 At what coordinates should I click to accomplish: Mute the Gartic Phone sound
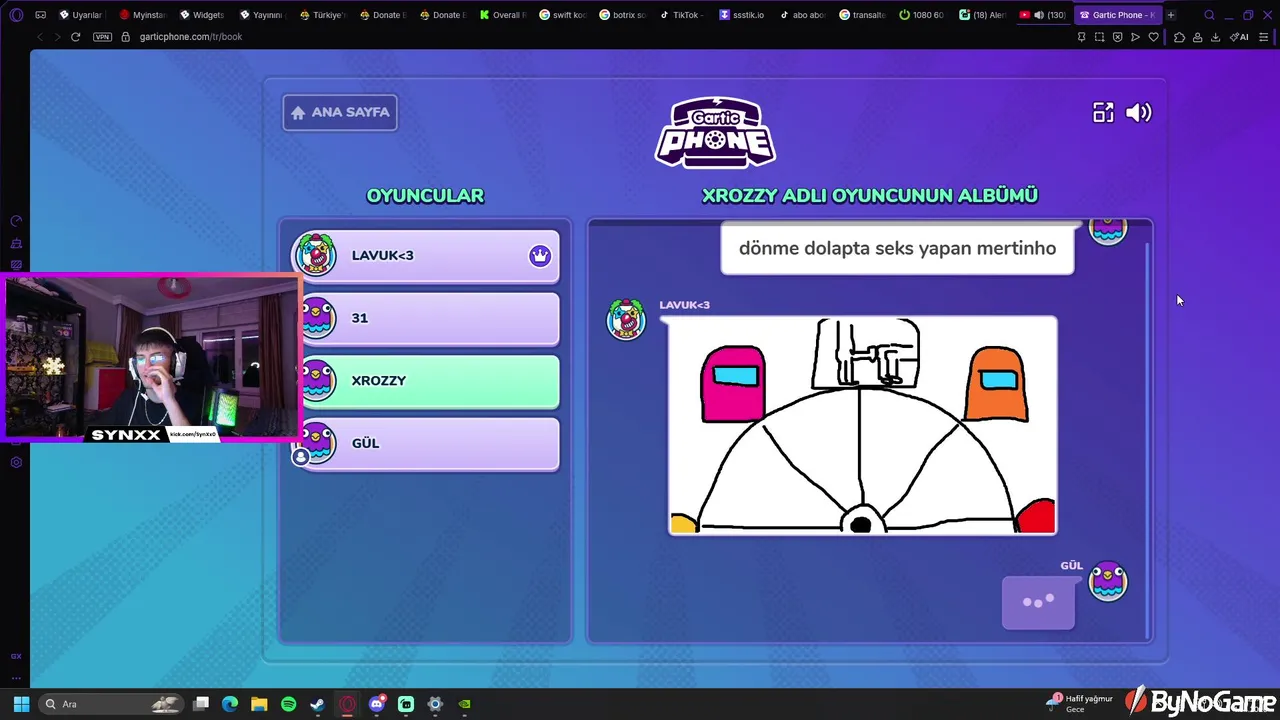tap(1139, 113)
